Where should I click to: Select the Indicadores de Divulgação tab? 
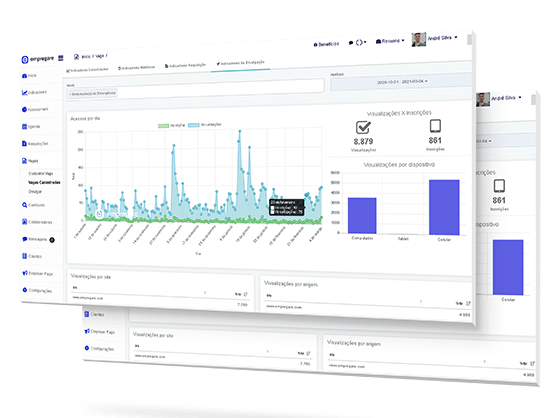point(240,63)
